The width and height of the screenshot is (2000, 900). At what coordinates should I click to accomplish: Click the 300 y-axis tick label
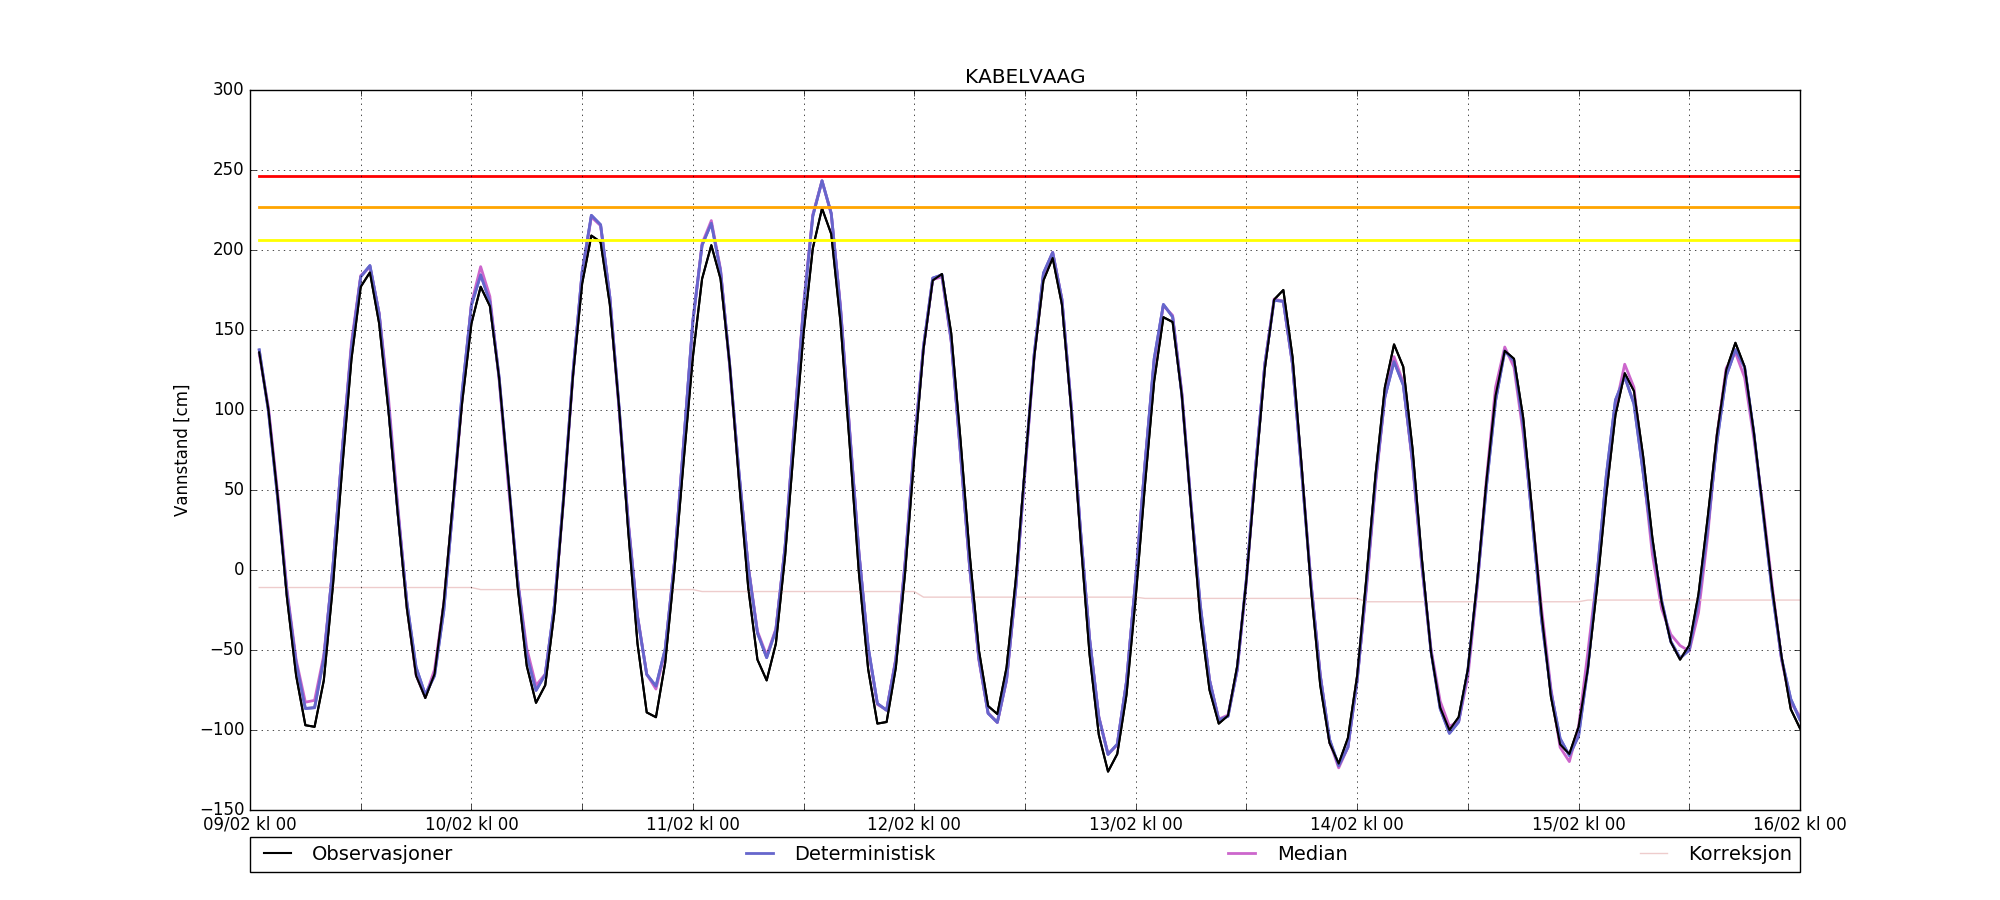(228, 90)
